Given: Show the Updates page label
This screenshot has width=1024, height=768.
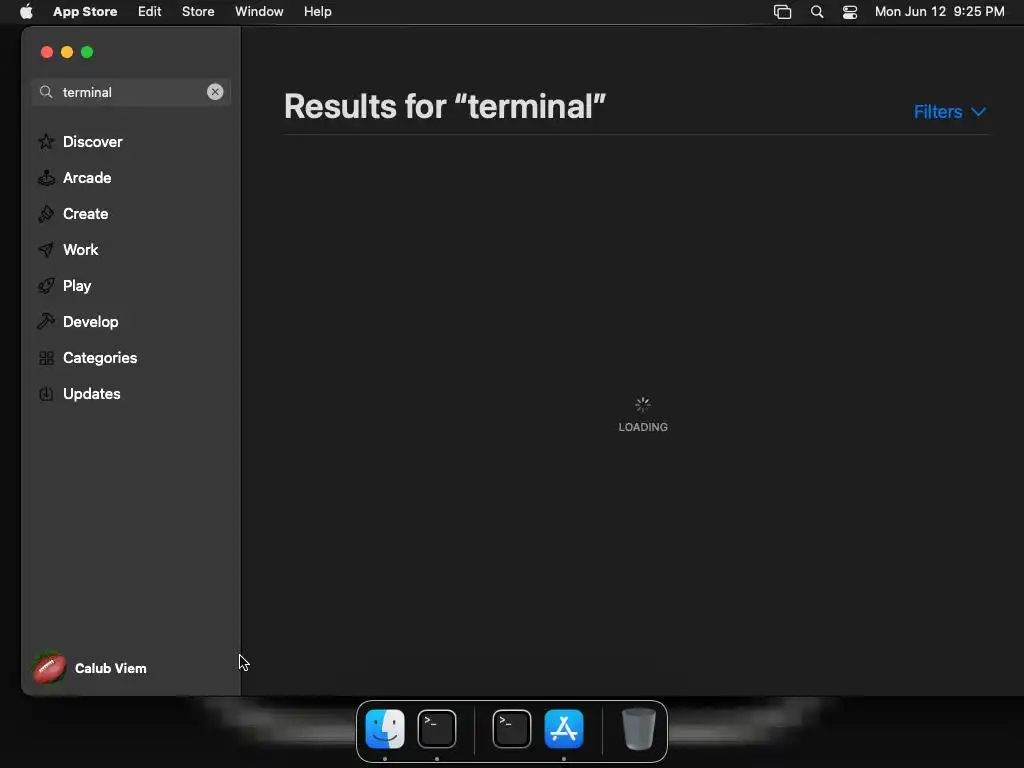Looking at the screenshot, I should [x=91, y=394].
